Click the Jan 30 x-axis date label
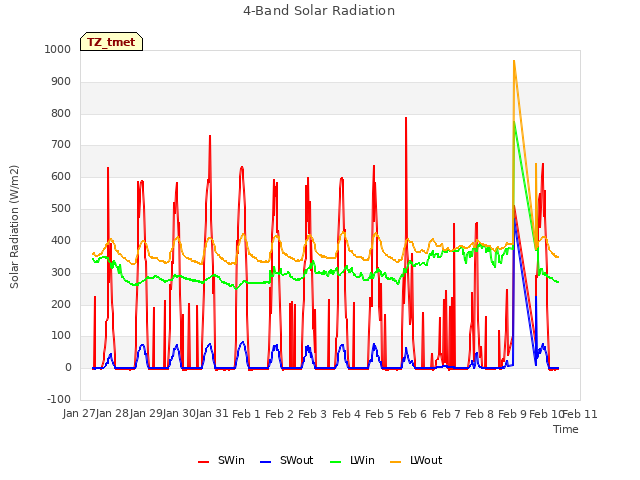Screen dimensions: 640x480 pyautogui.click(x=179, y=414)
